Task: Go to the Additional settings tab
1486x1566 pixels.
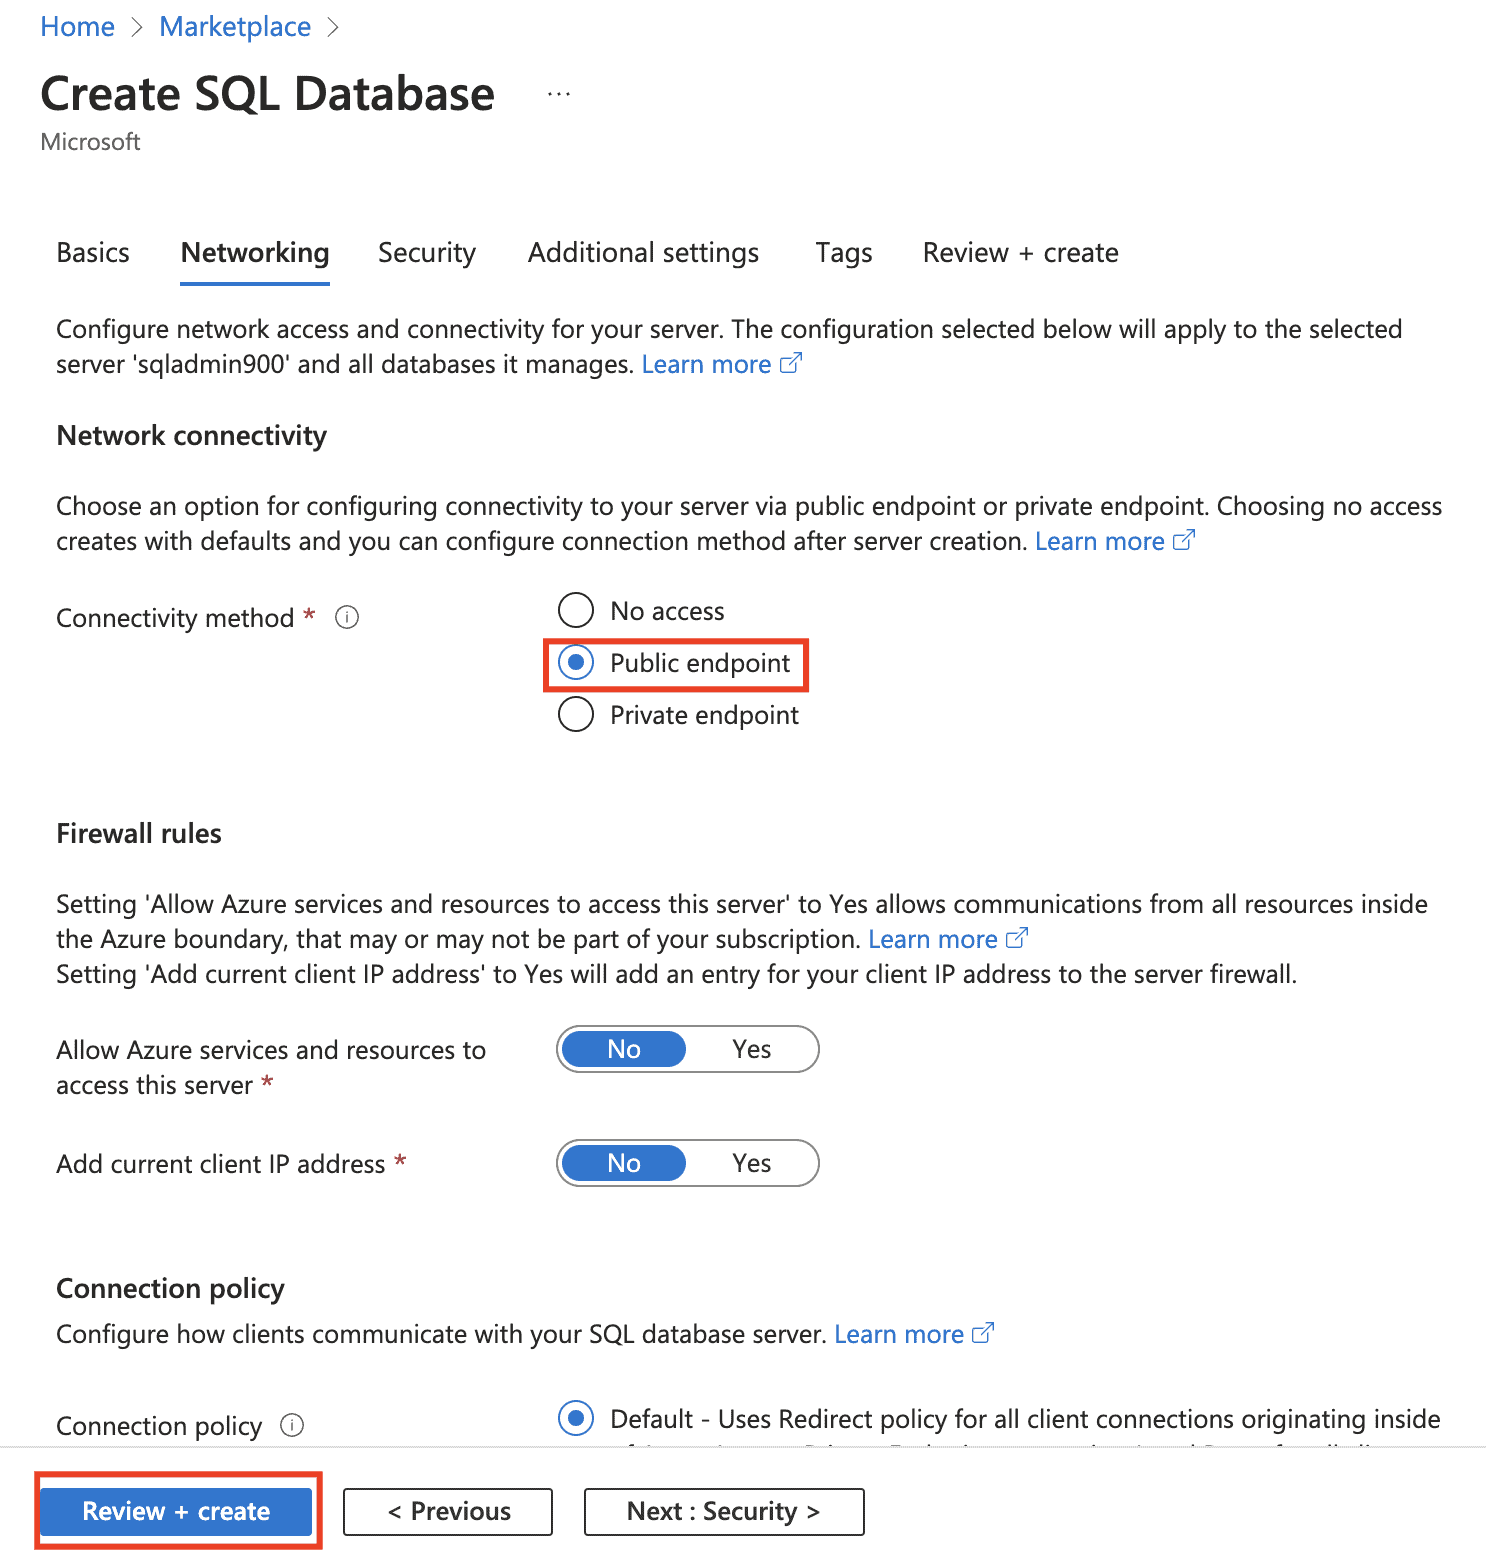Action: click(643, 253)
